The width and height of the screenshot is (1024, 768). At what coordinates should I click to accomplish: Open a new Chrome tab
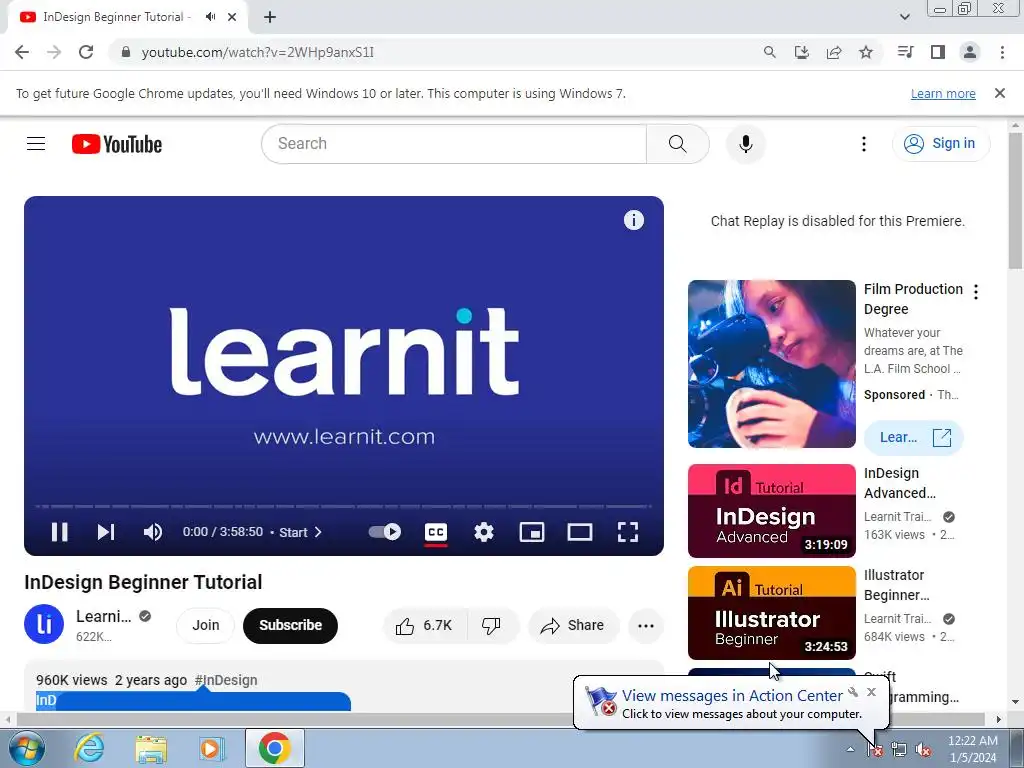pos(270,18)
